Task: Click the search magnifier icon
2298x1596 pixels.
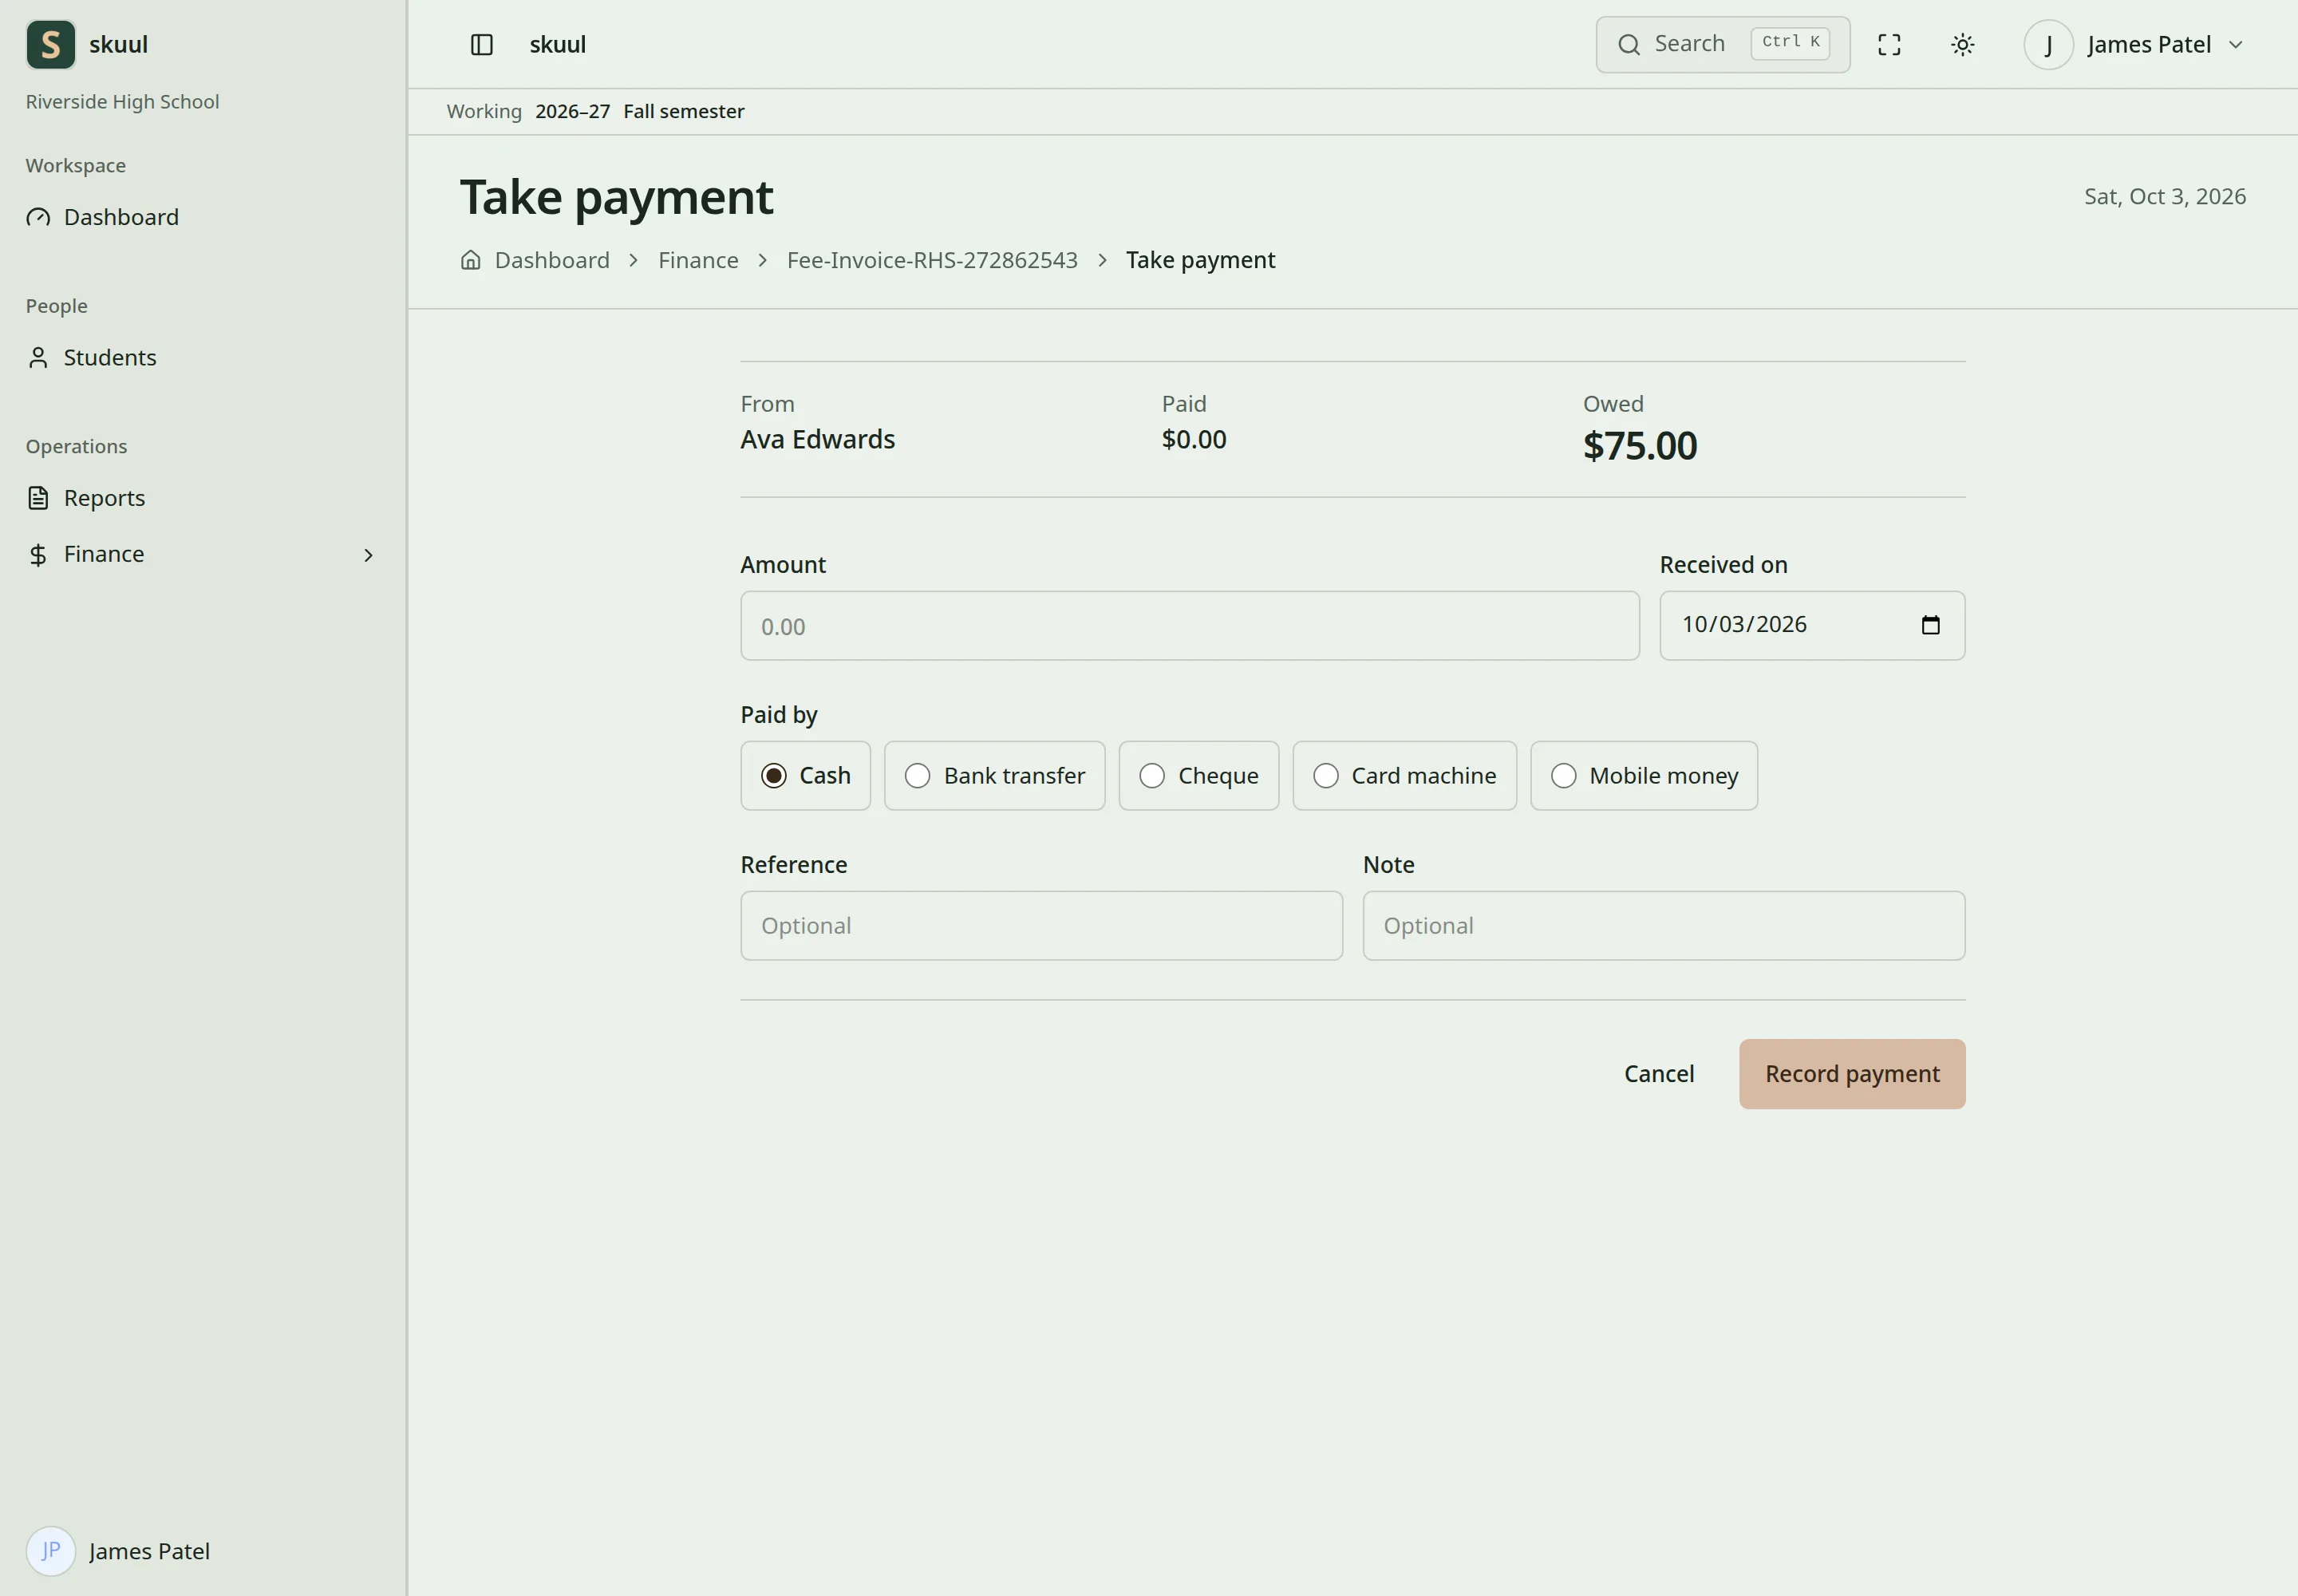Action: click(1629, 44)
